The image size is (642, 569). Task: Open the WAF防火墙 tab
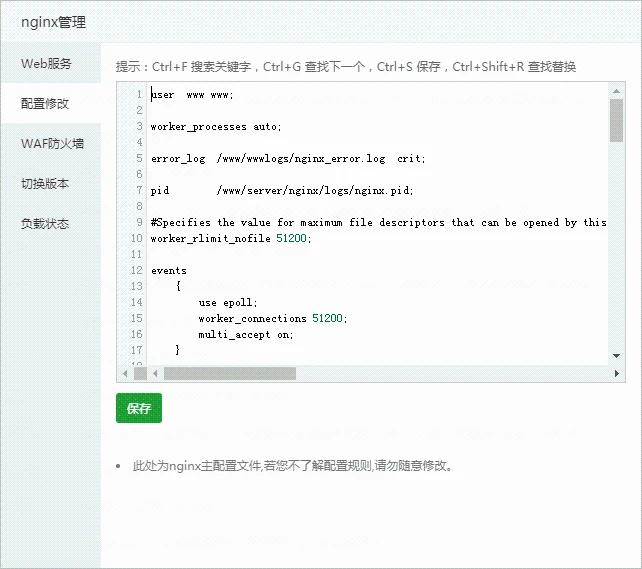pyautogui.click(x=52, y=144)
